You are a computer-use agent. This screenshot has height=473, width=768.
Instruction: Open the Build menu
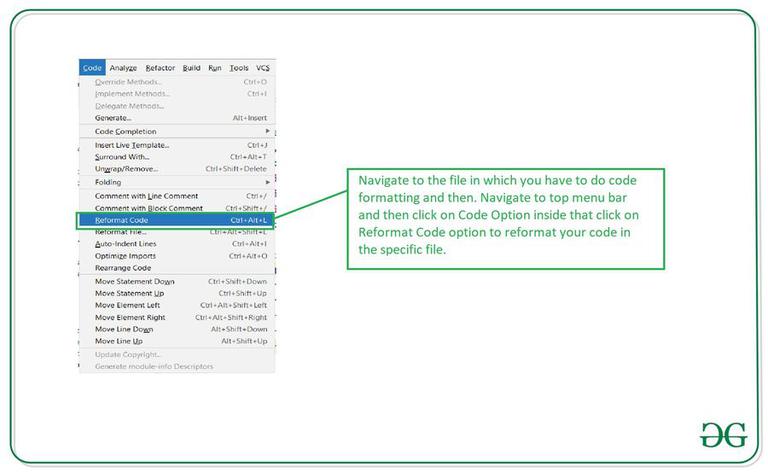point(191,68)
